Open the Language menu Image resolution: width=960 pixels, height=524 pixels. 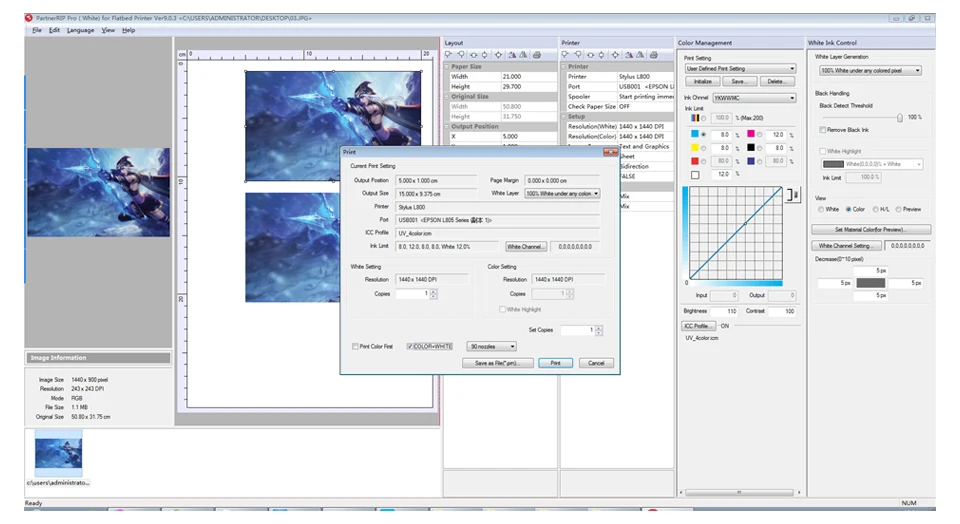click(80, 30)
